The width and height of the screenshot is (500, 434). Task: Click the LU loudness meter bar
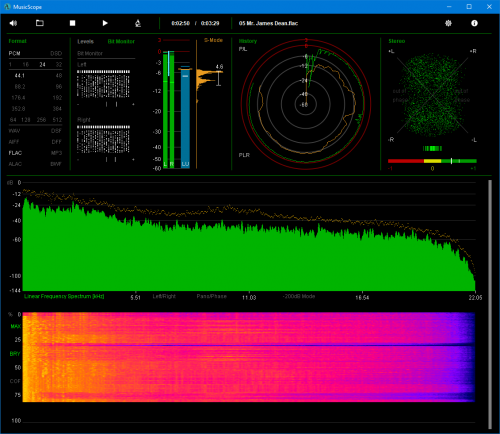(185, 117)
